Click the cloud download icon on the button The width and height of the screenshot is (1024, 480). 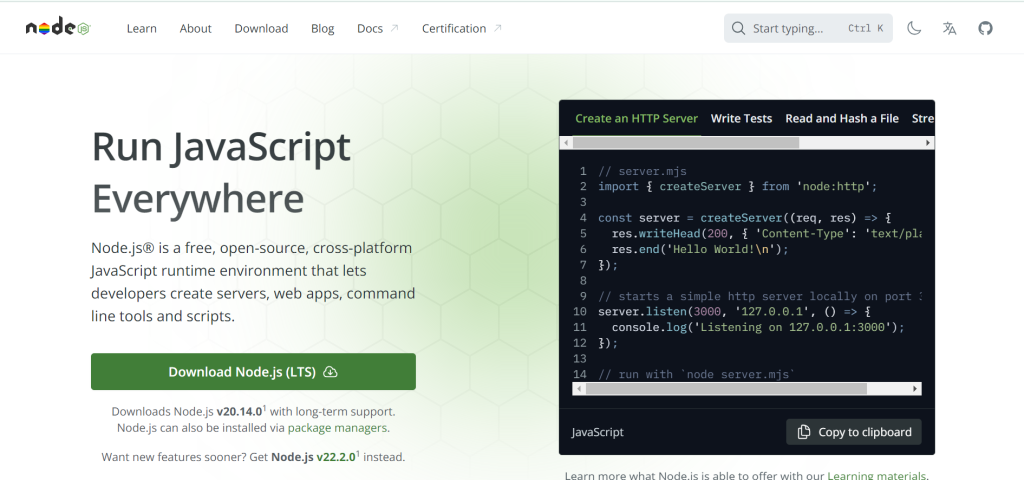[330, 372]
